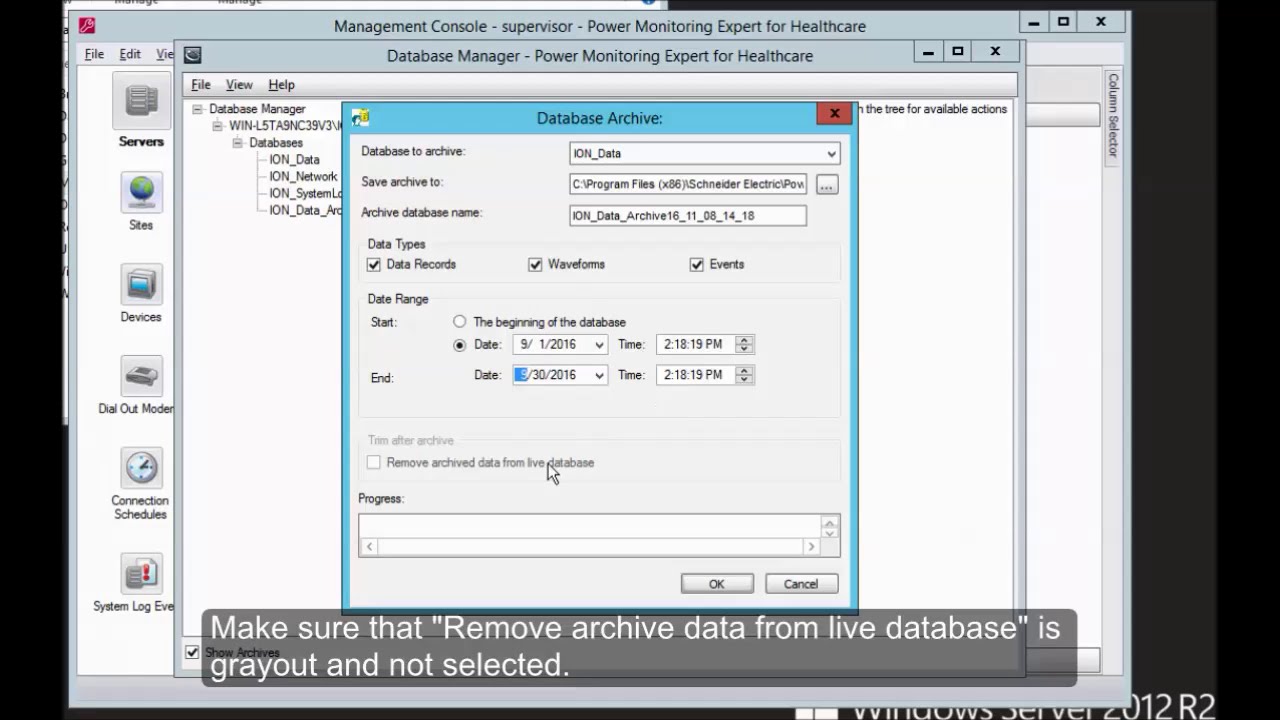The image size is (1280, 720).
Task: Click the Database Archive dialog title icon
Action: coord(360,118)
